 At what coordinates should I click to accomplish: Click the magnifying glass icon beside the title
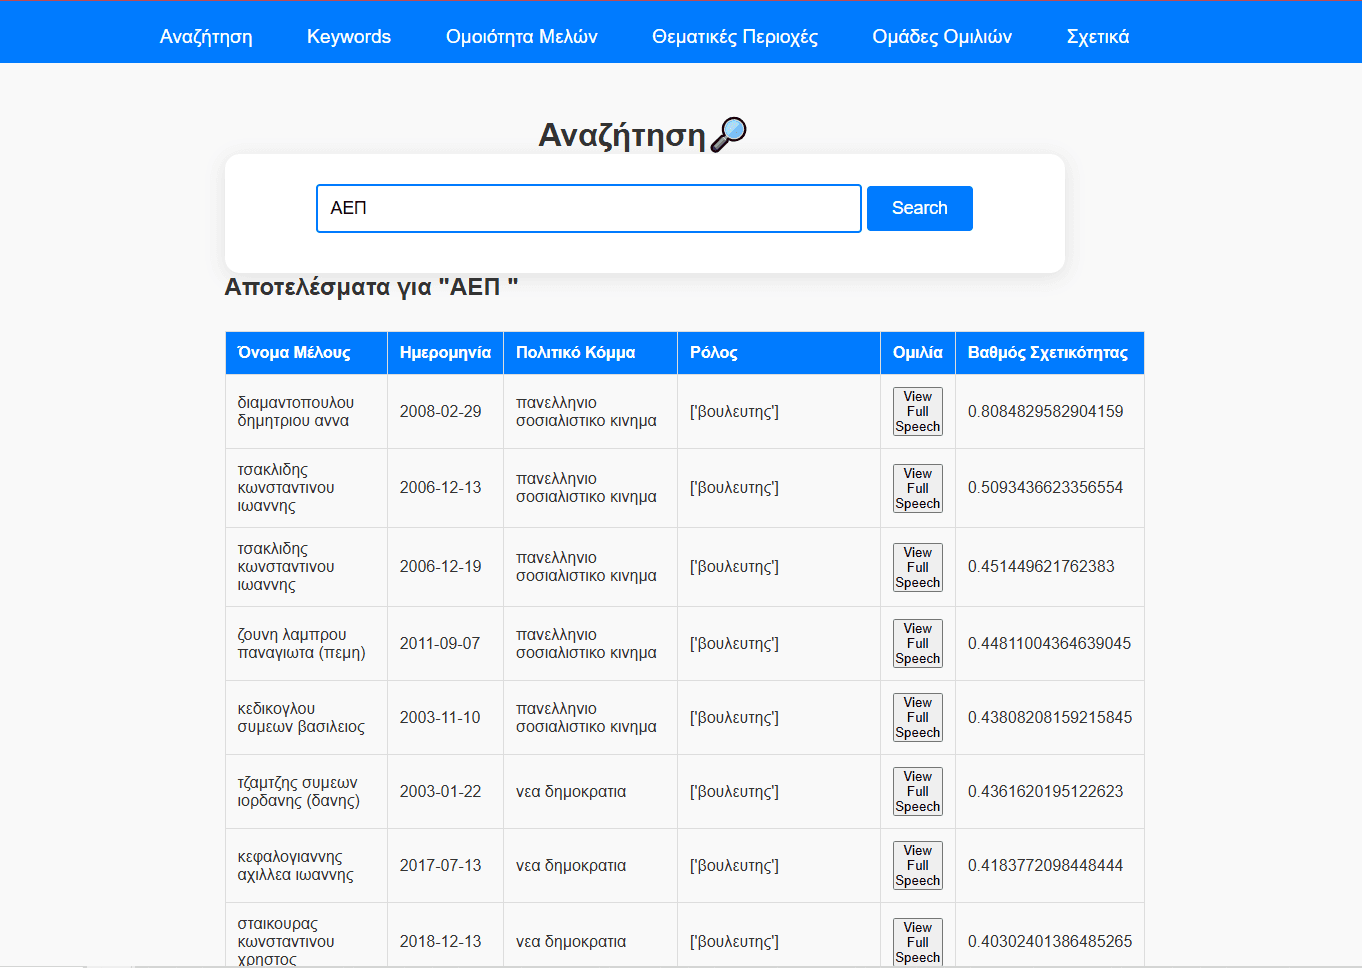coord(729,134)
